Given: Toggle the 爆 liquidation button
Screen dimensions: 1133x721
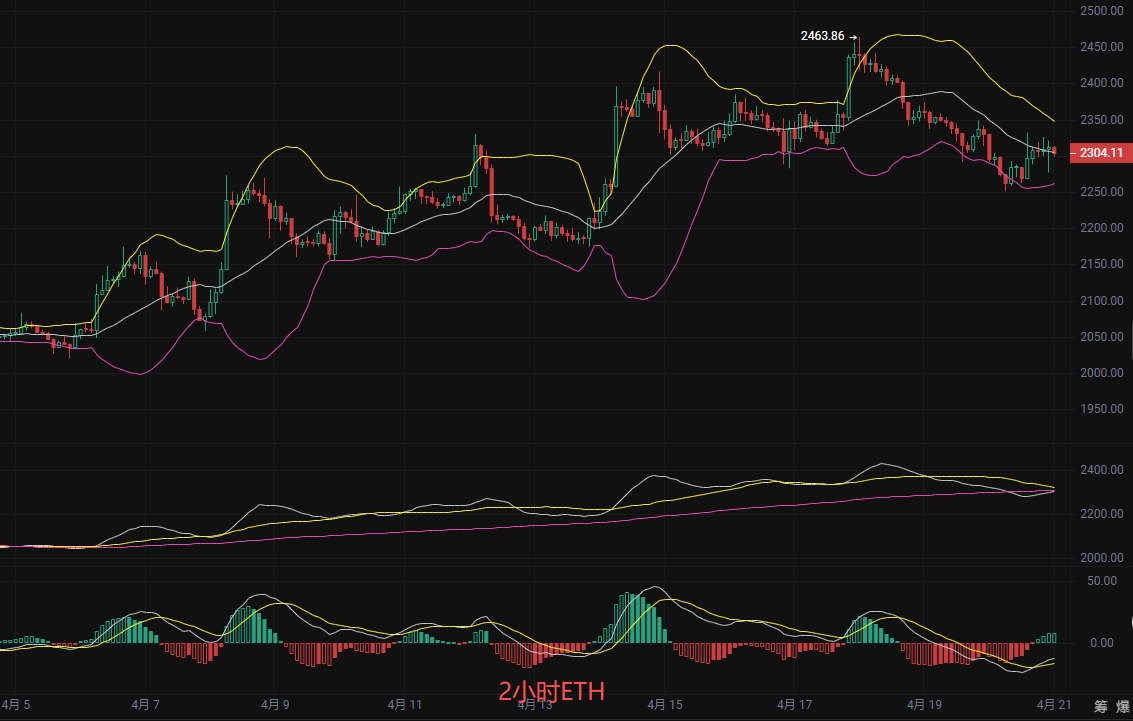Looking at the screenshot, I should 1123,706.
